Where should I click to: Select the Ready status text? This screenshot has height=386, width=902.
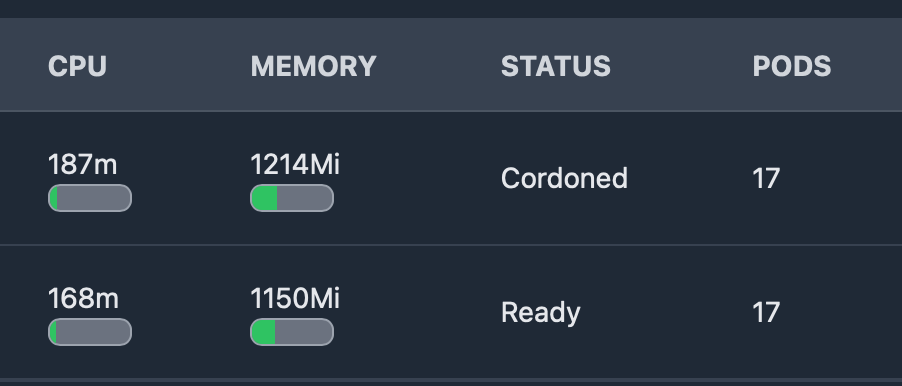(x=541, y=312)
